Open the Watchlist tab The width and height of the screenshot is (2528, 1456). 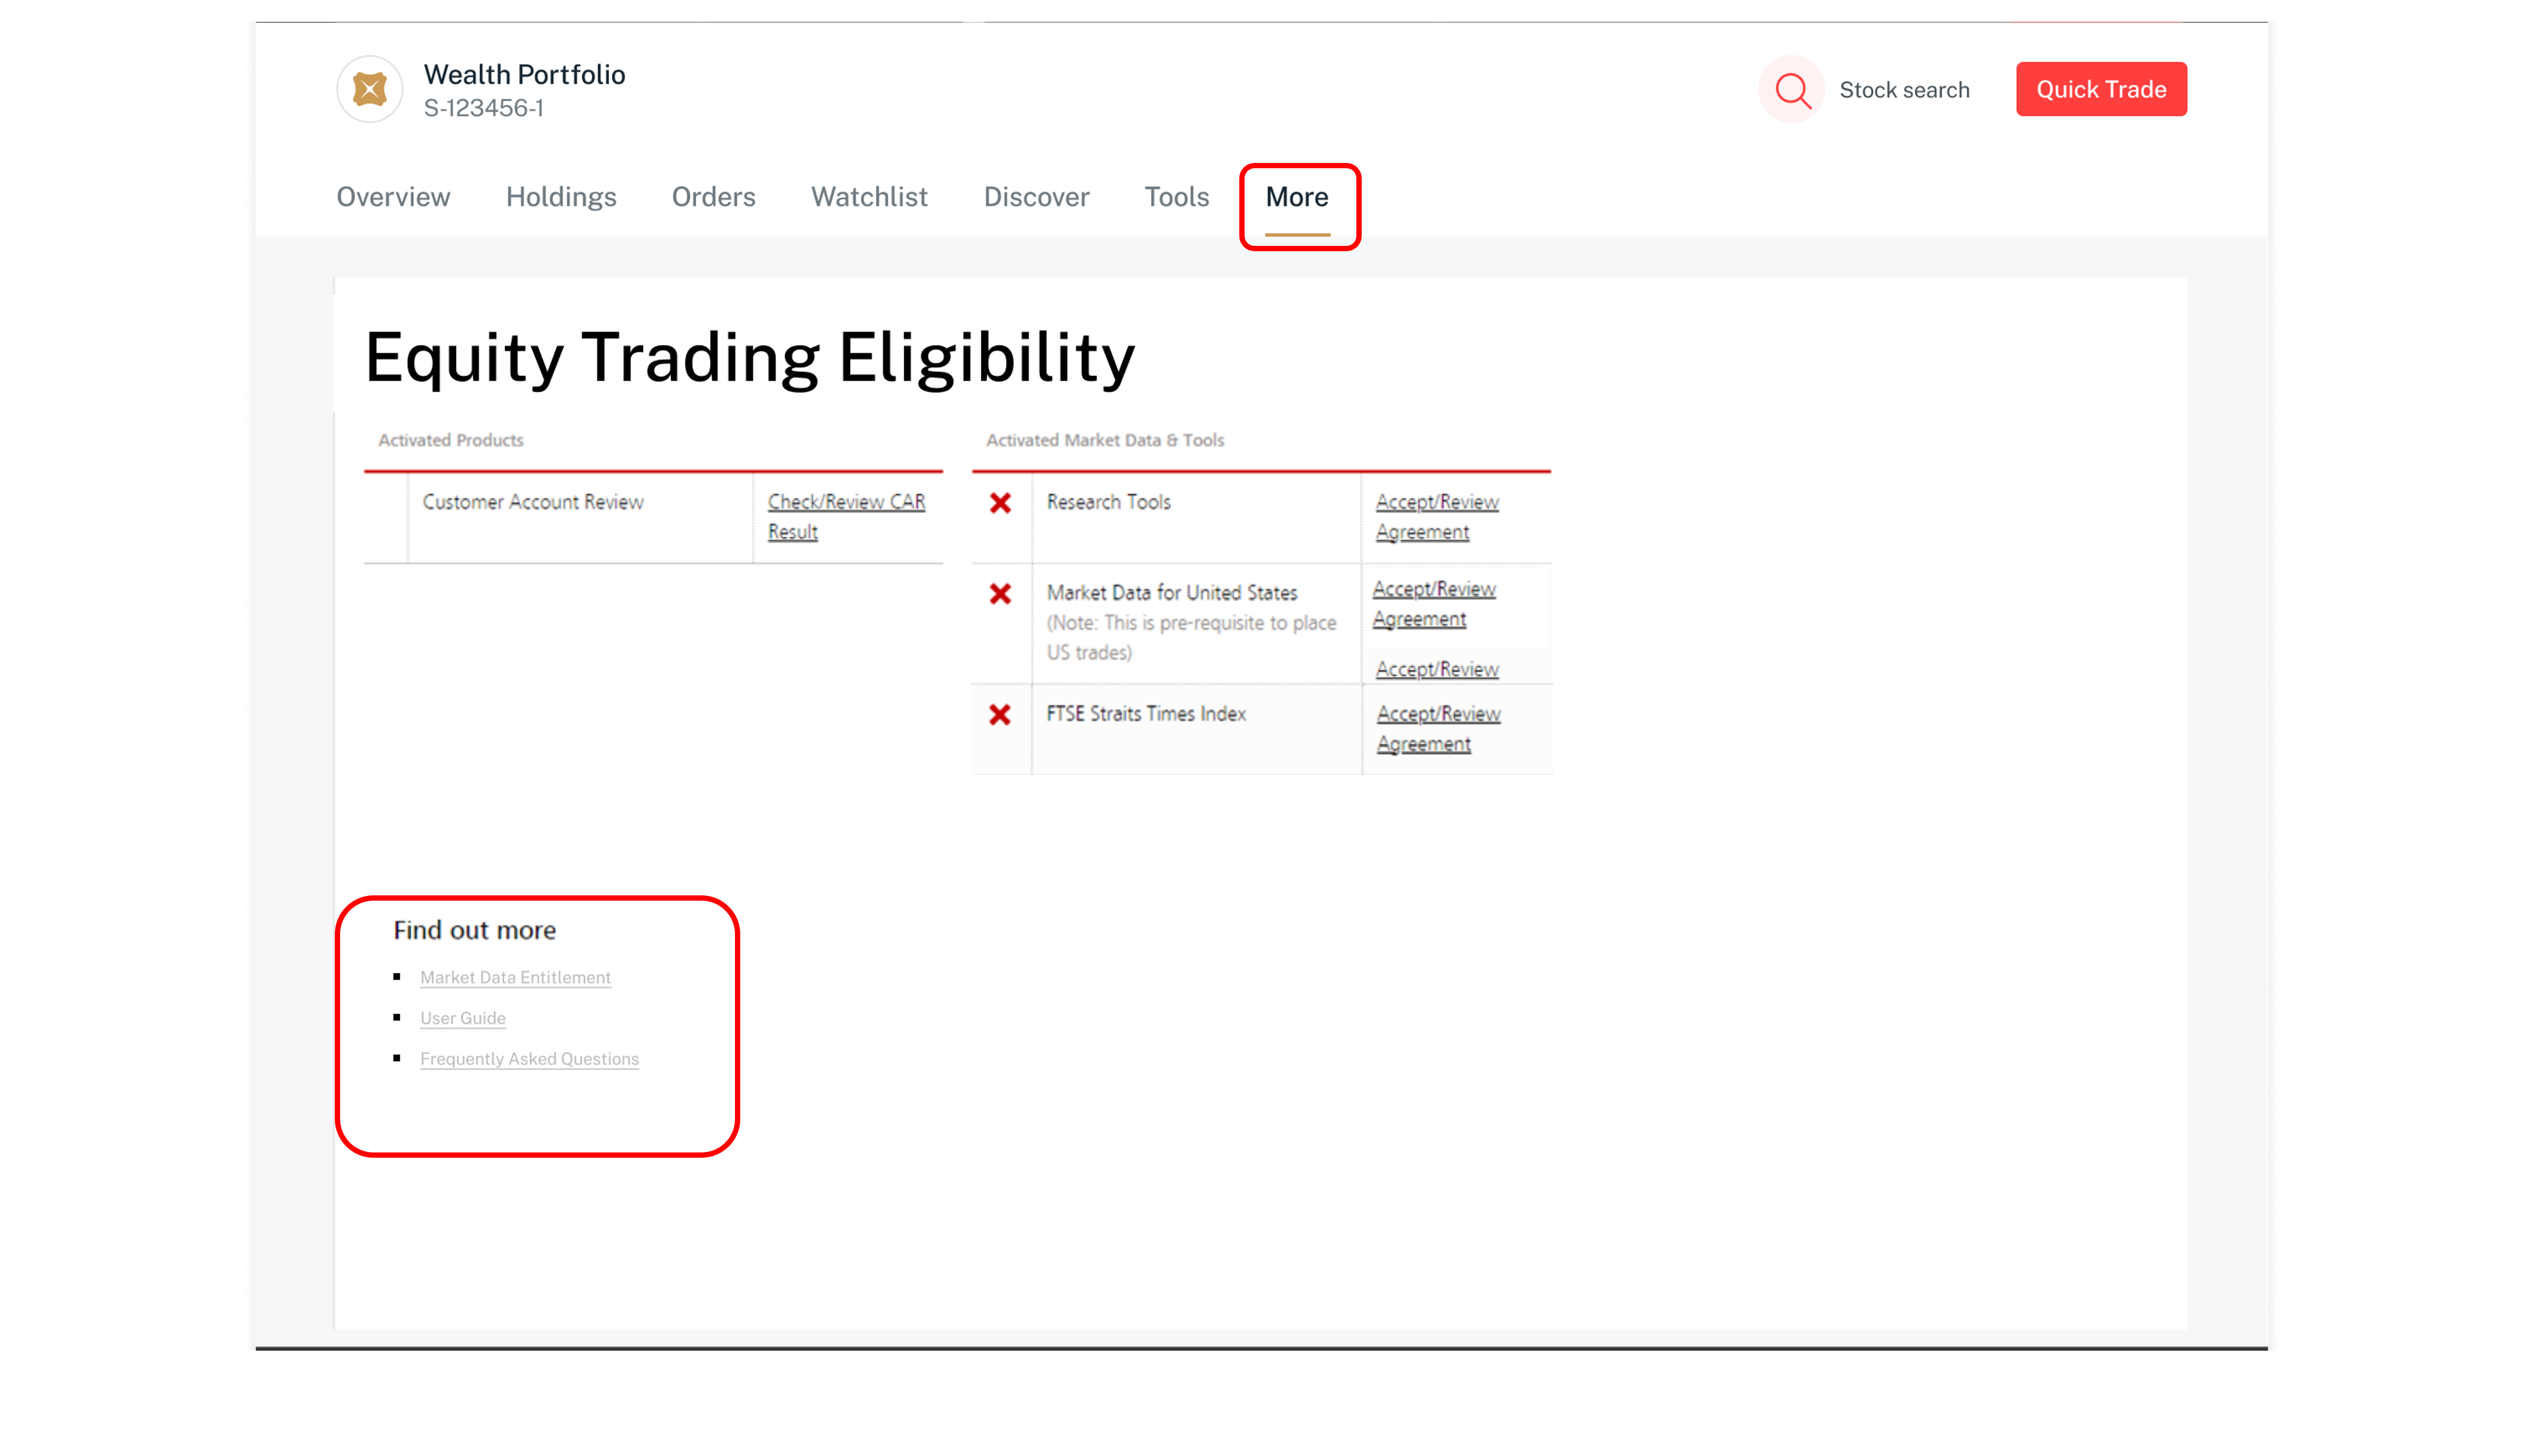point(869,197)
